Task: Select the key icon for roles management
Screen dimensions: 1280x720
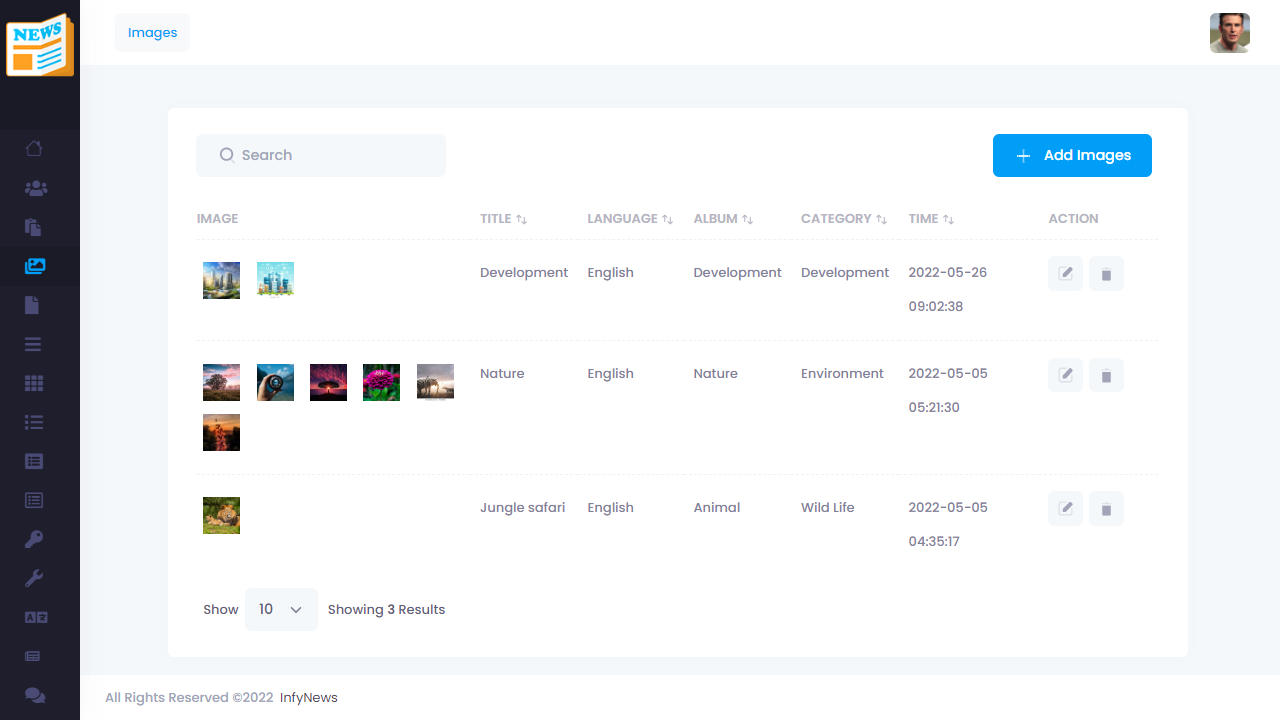Action: [33, 539]
